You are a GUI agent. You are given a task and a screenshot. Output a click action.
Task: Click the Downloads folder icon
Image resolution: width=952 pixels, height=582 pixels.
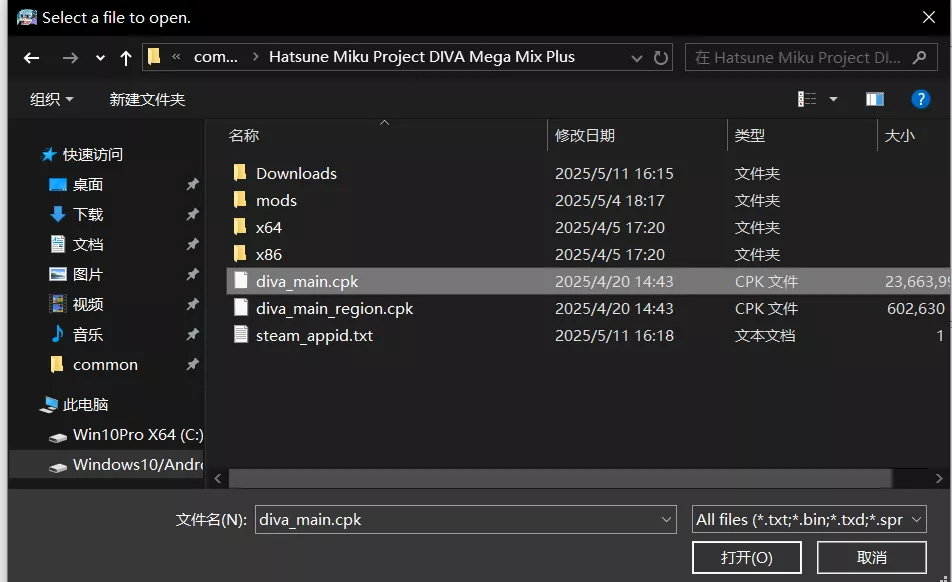tap(240, 173)
